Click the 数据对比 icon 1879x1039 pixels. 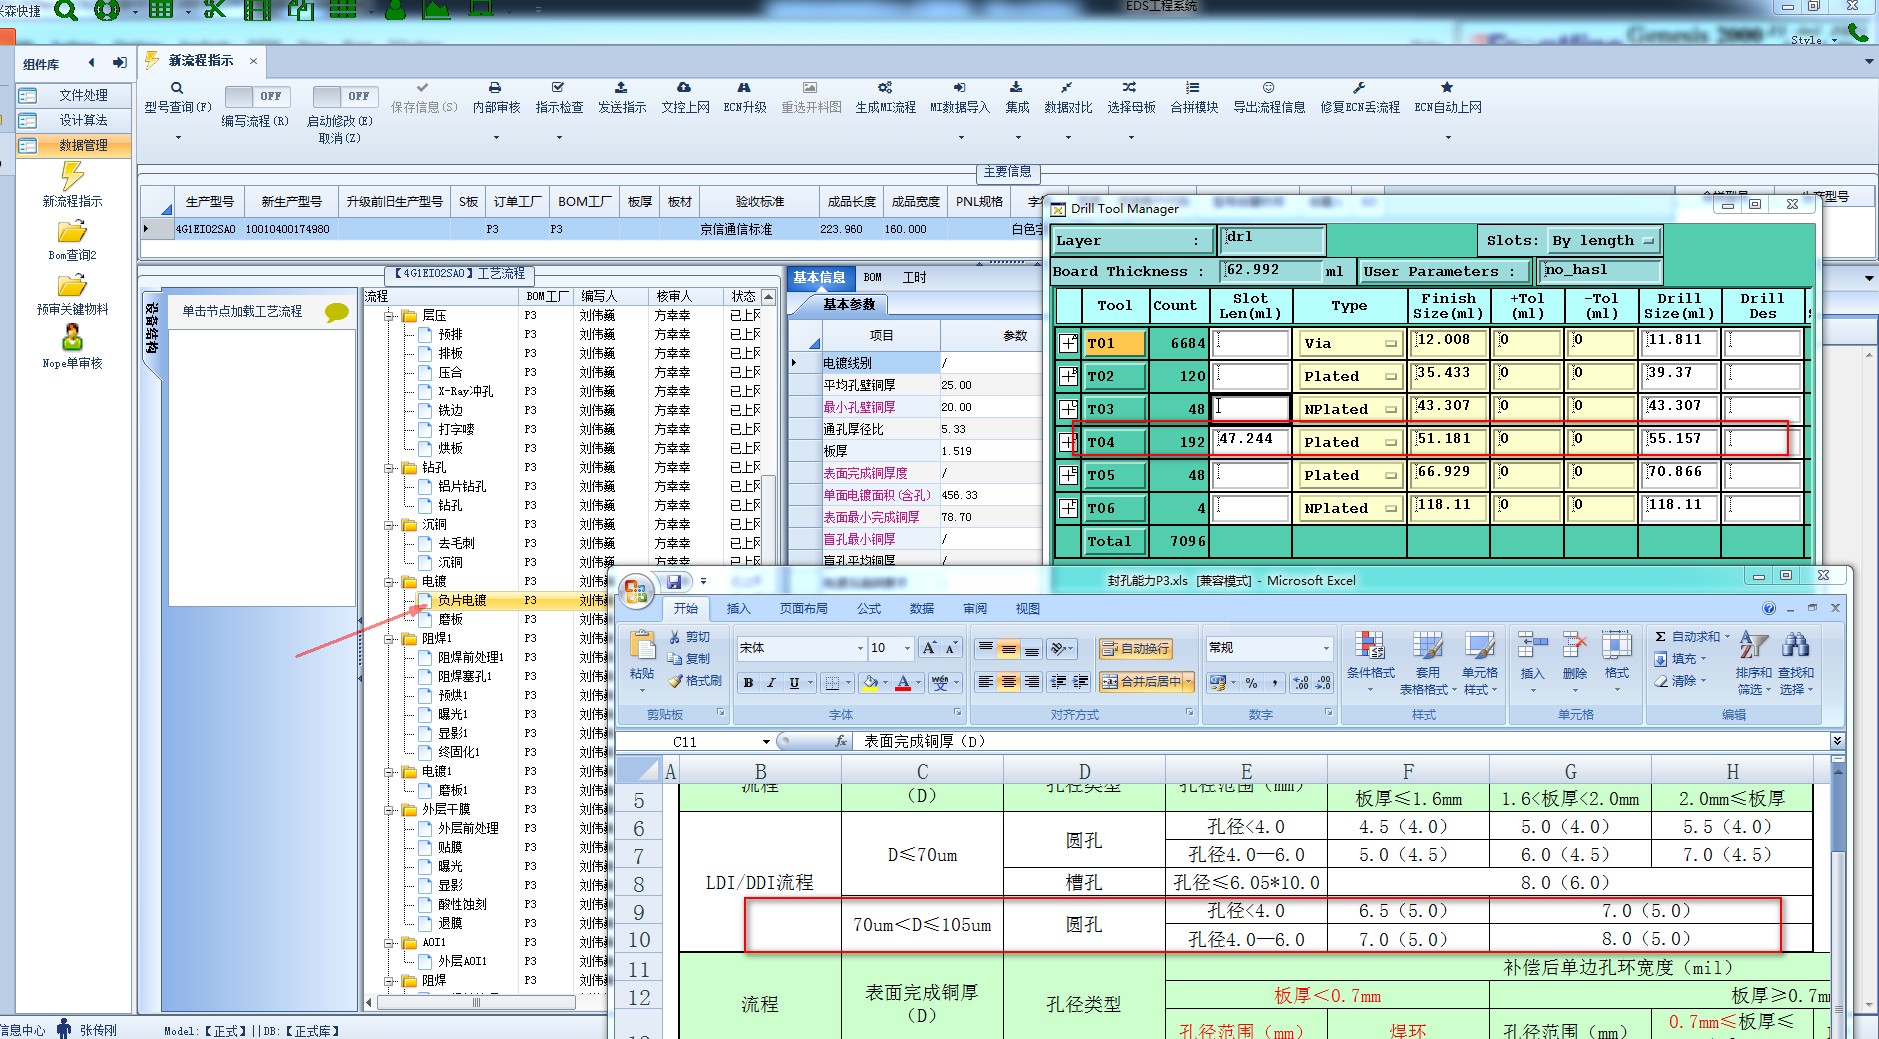tap(1067, 88)
